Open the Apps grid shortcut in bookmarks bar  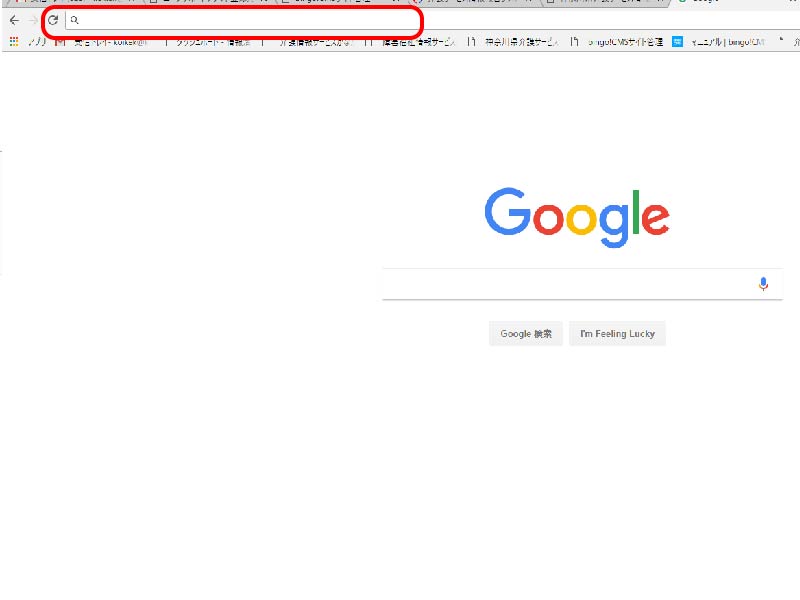pyautogui.click(x=14, y=42)
